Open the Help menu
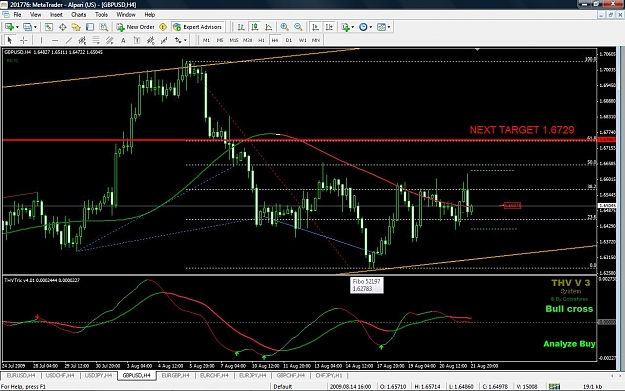The height and width of the screenshot is (391, 625). point(149,15)
